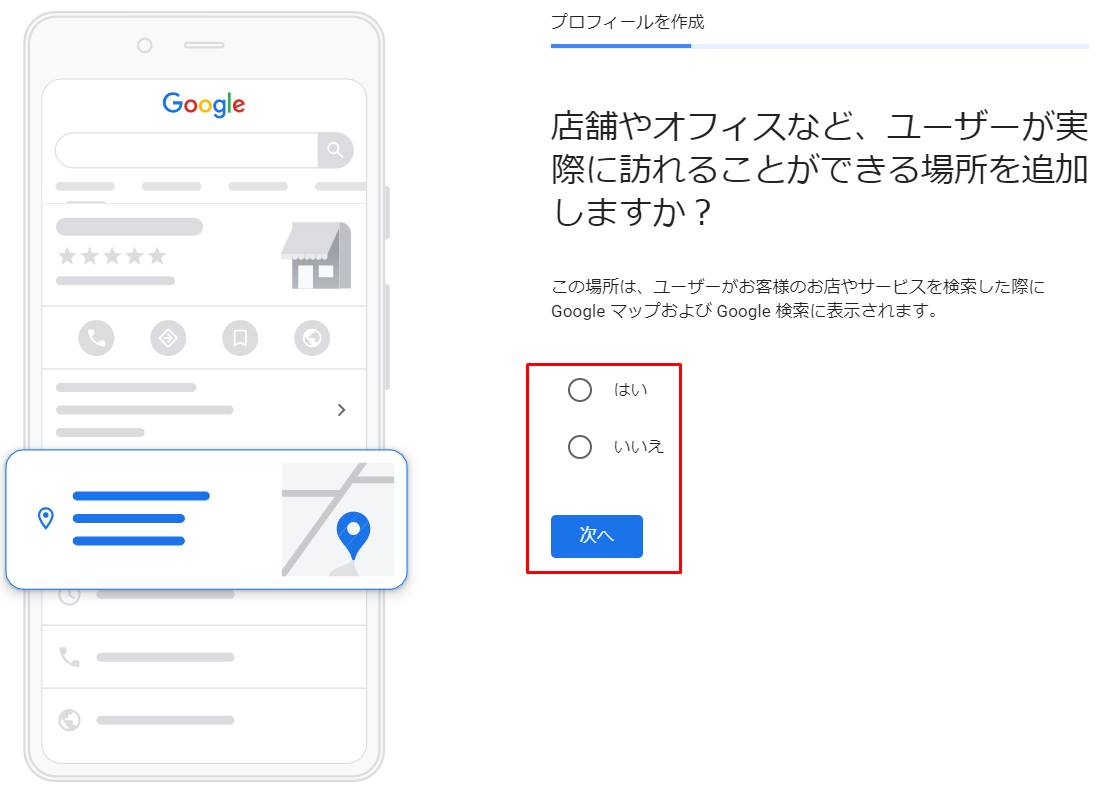Click the blue progress bar at top
This screenshot has height=792, width=1103.
coord(620,46)
